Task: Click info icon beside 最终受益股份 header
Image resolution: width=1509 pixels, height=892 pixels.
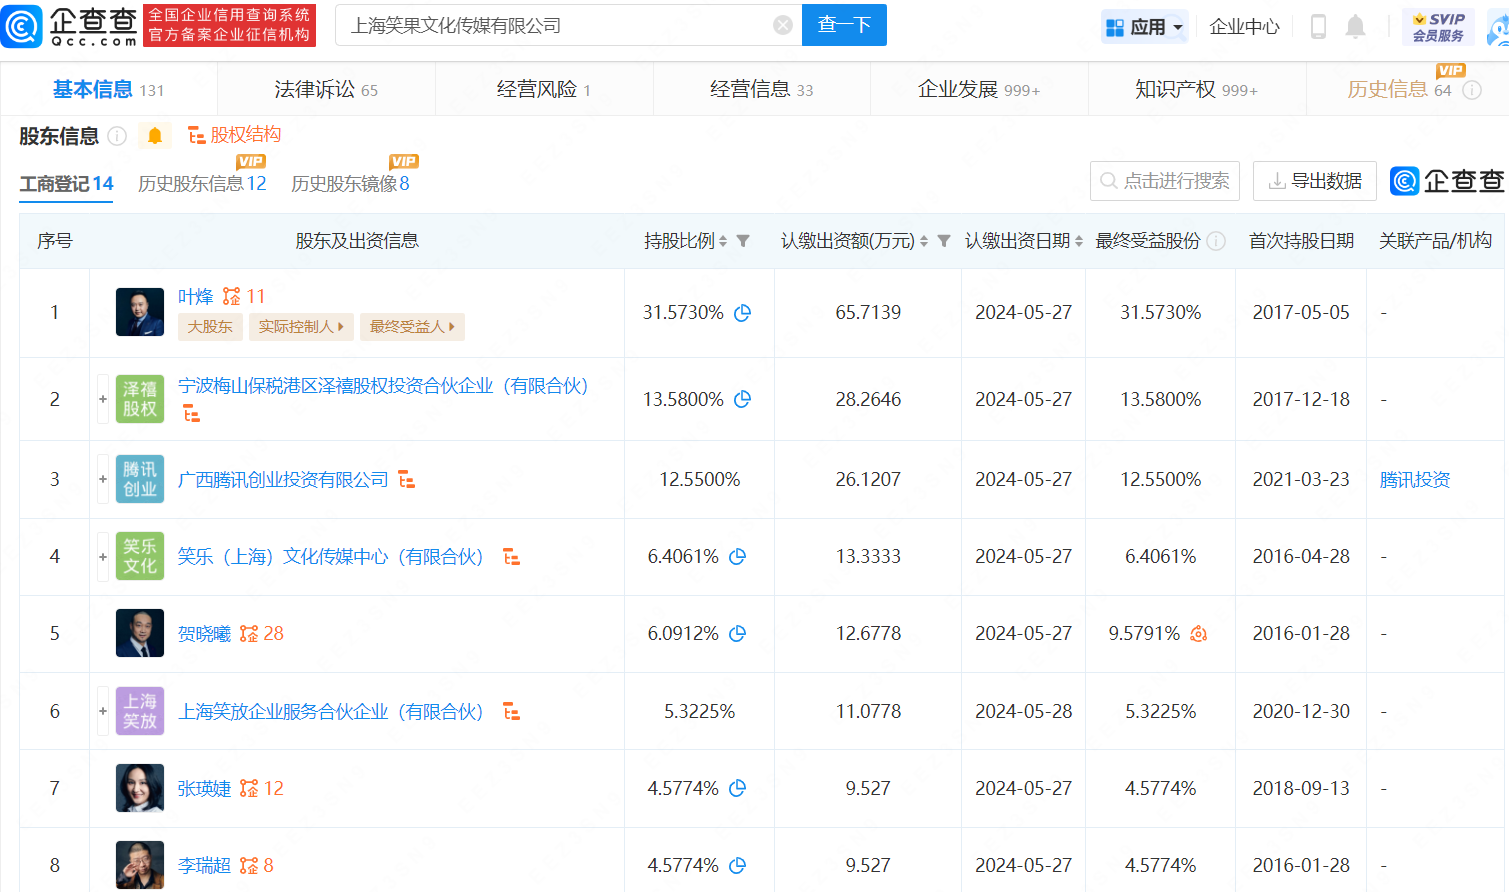Action: (x=1216, y=241)
